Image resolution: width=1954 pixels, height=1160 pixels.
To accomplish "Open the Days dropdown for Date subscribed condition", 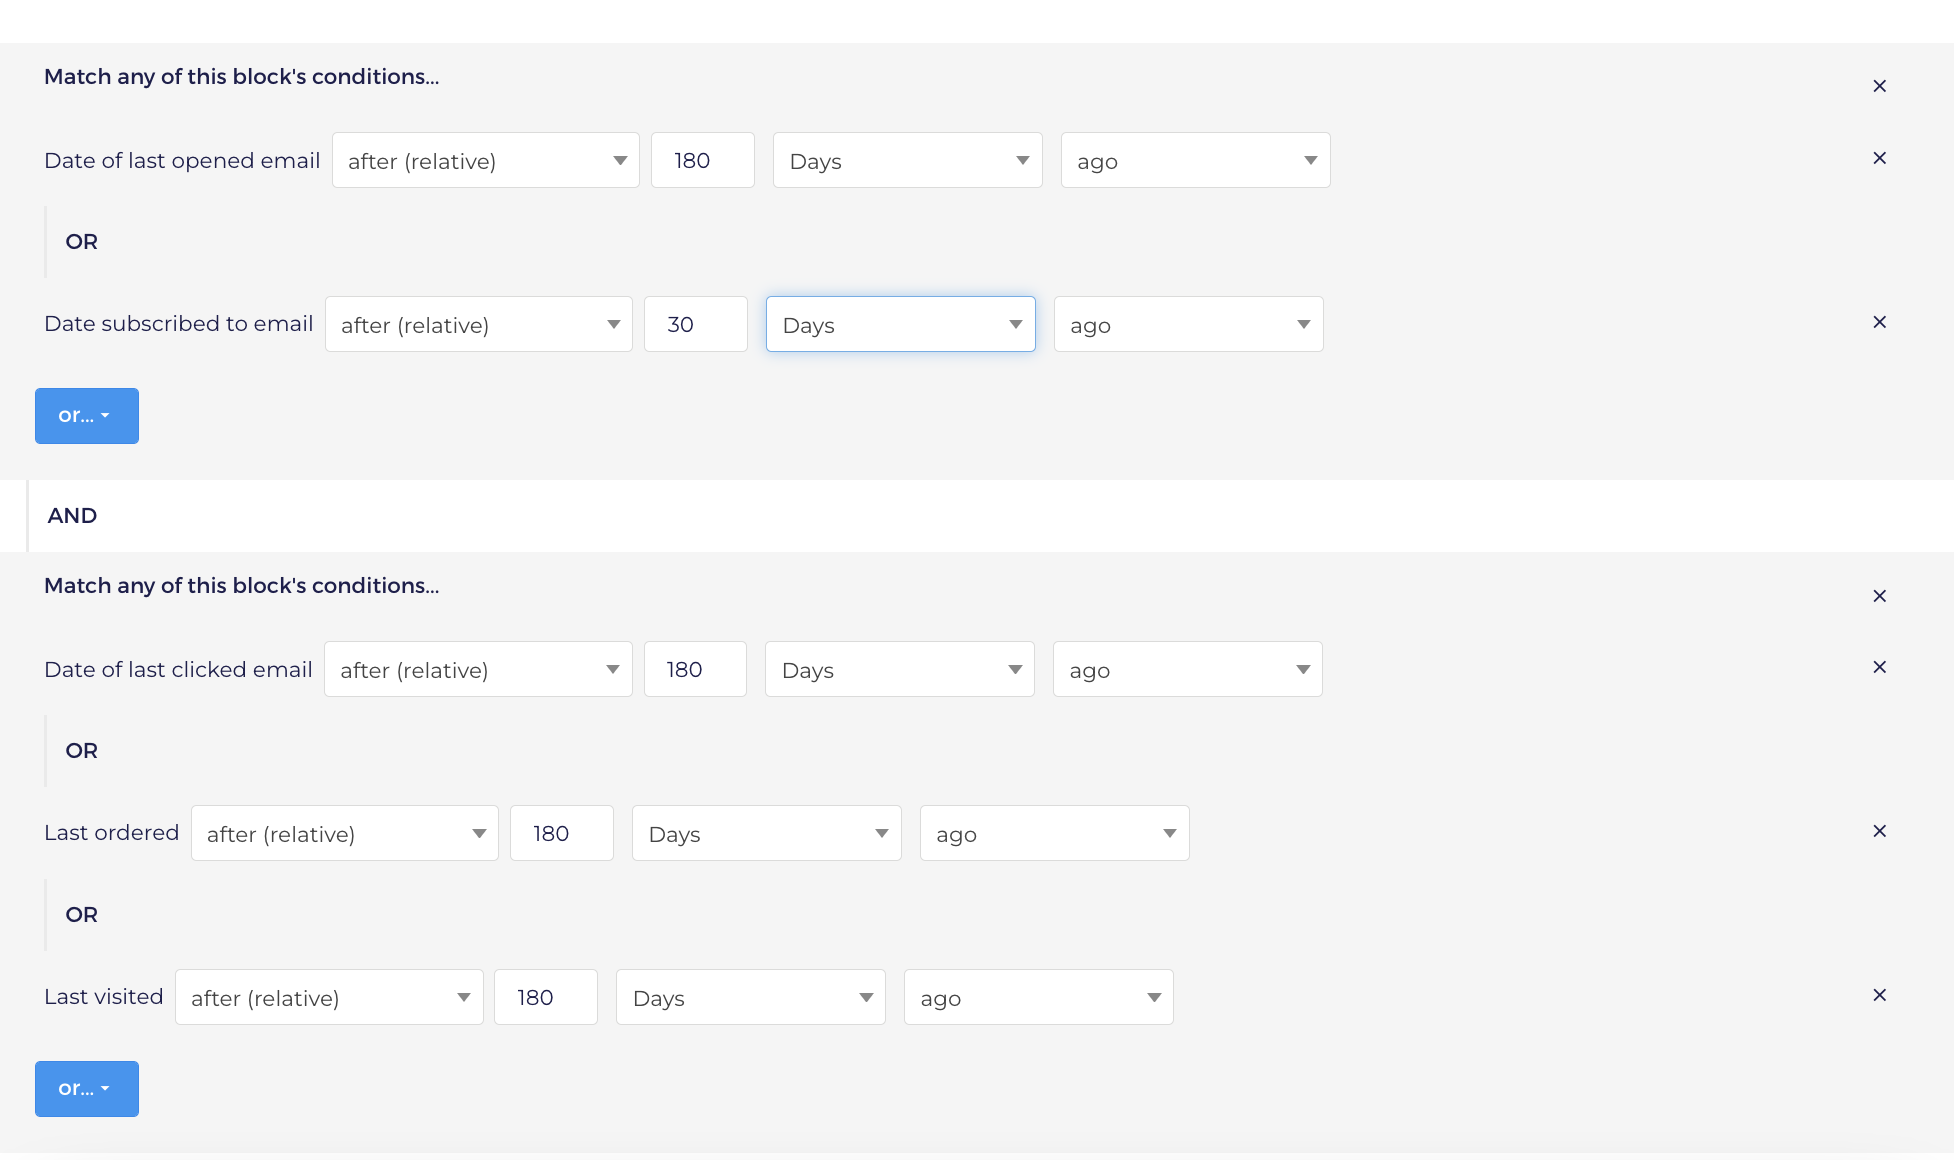I will [x=900, y=323].
